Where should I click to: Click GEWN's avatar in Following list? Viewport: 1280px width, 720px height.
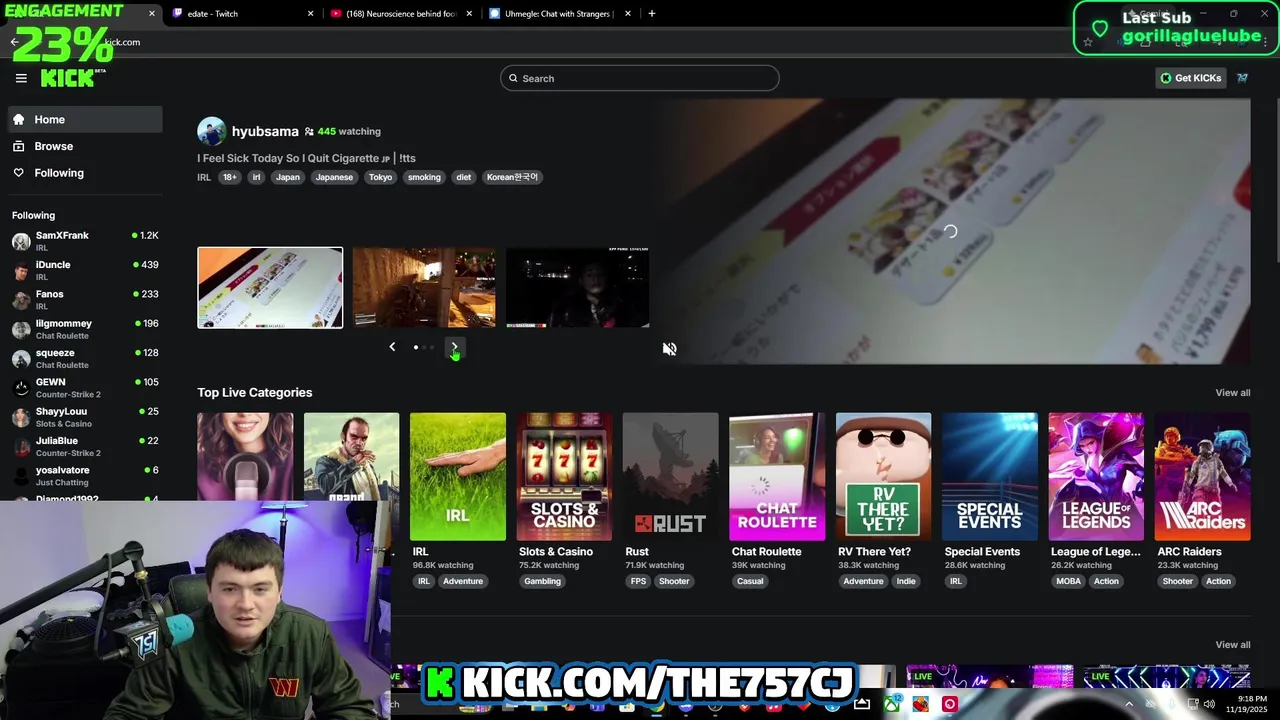pos(21,388)
